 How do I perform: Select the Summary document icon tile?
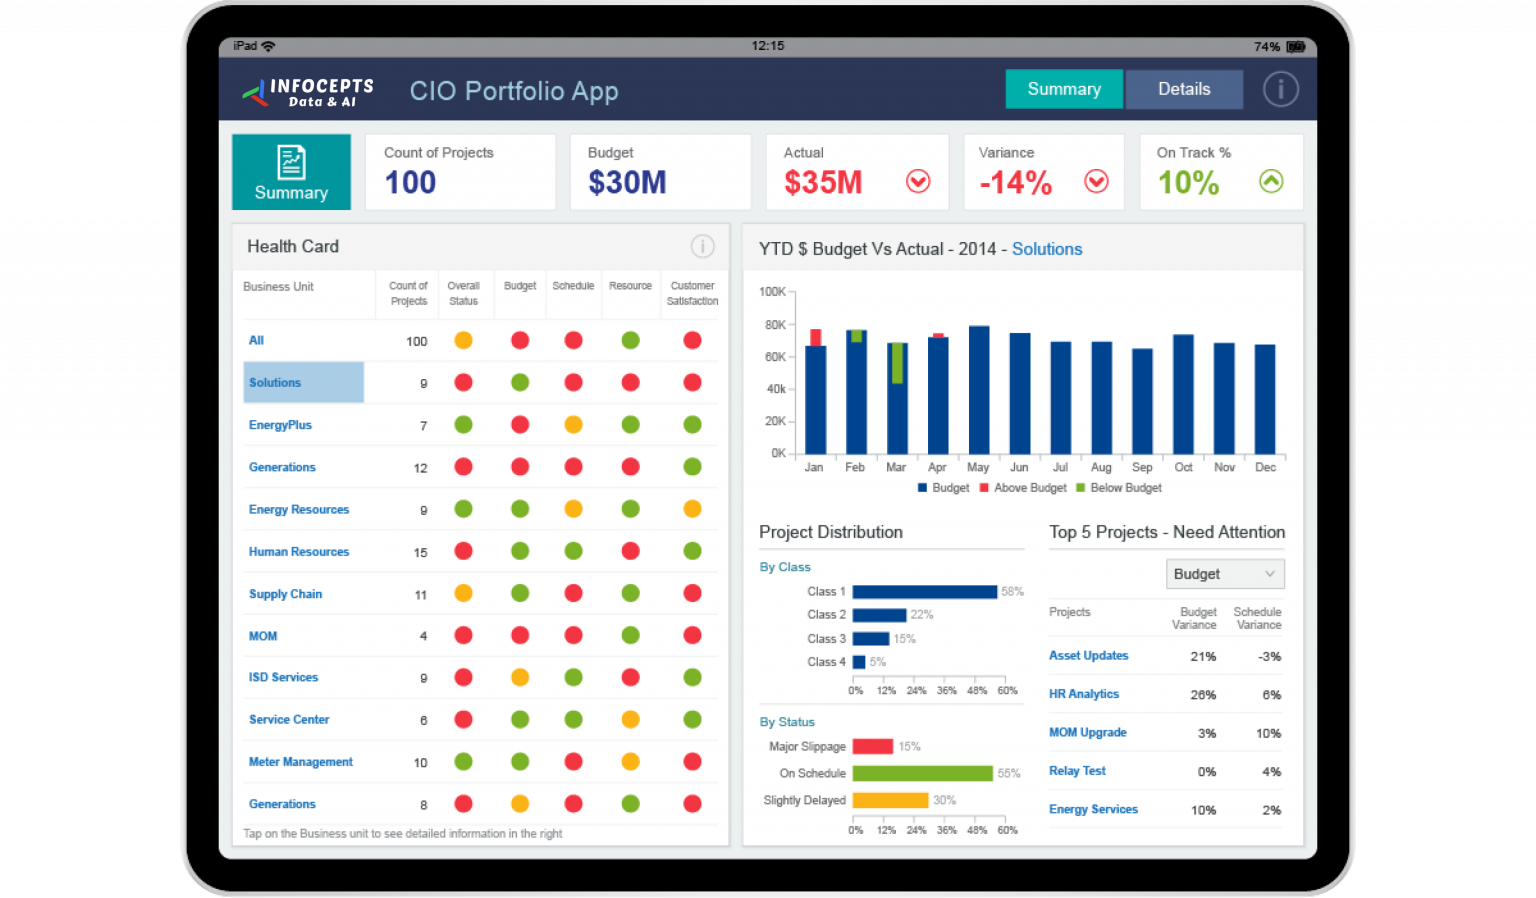(291, 172)
